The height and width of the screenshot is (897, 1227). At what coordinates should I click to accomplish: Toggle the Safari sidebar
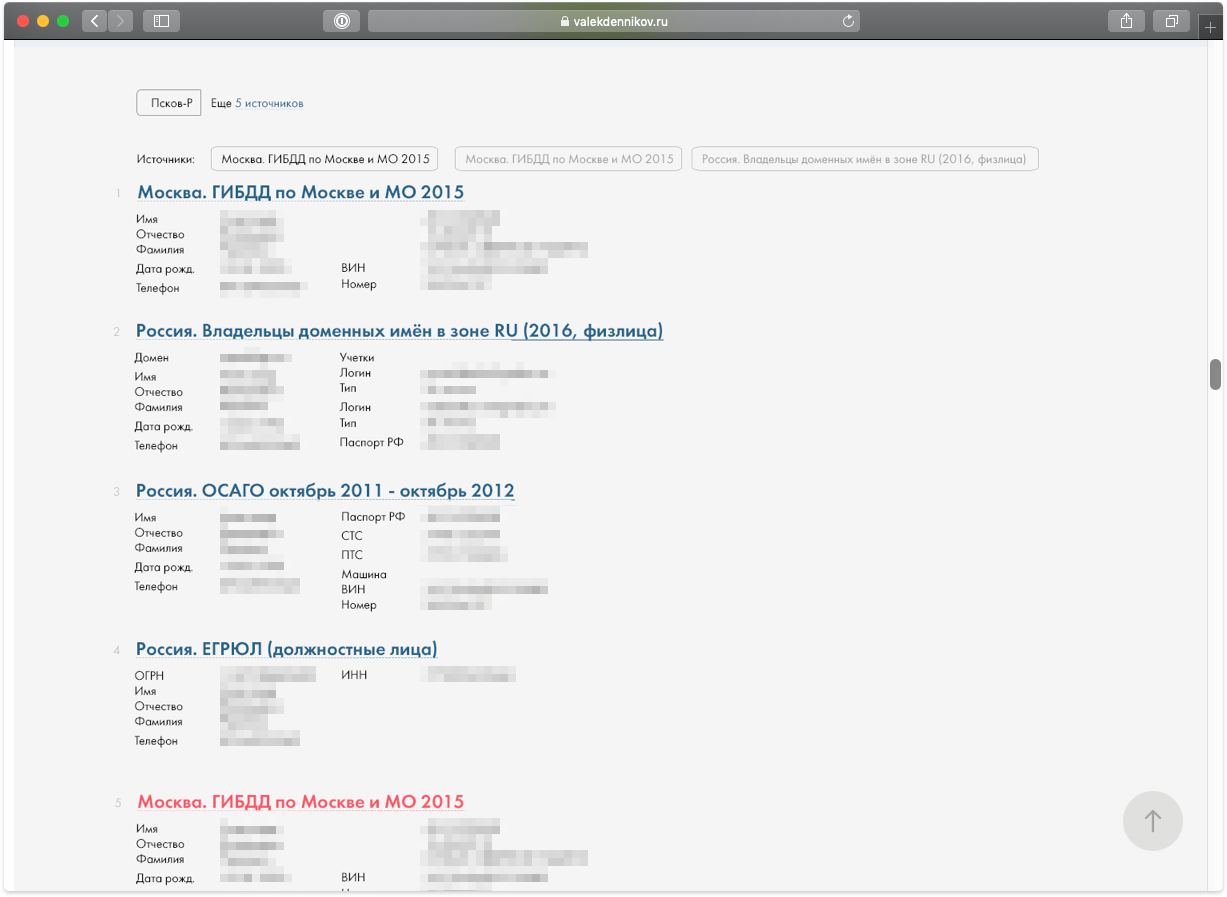click(x=161, y=20)
